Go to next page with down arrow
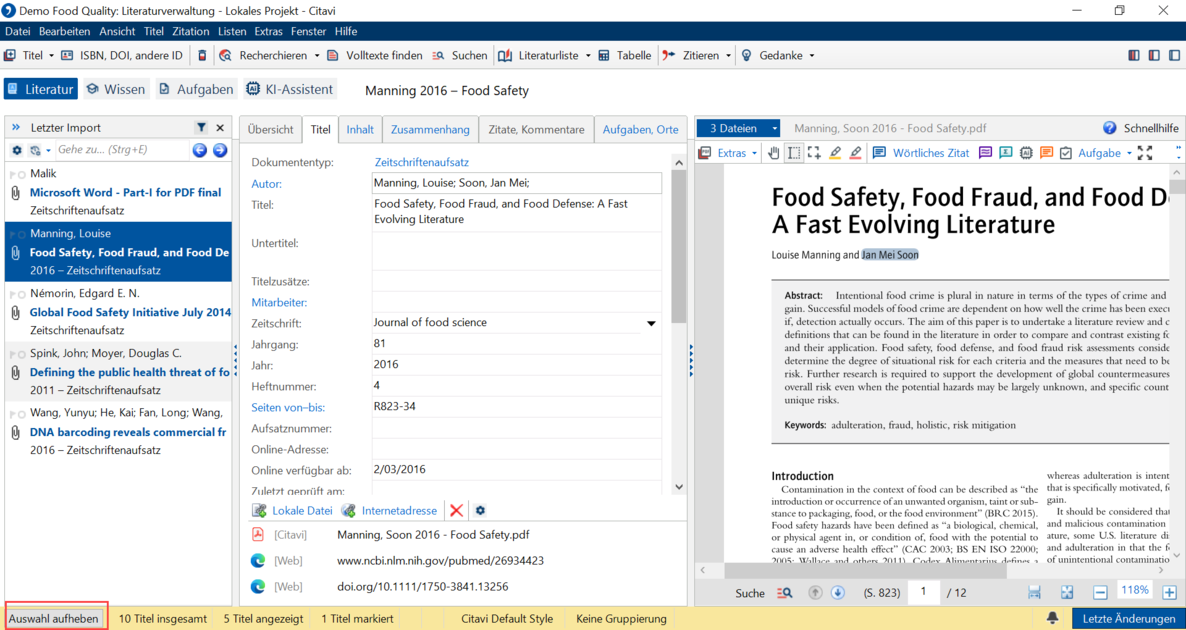The image size is (1186, 630). pos(837,593)
